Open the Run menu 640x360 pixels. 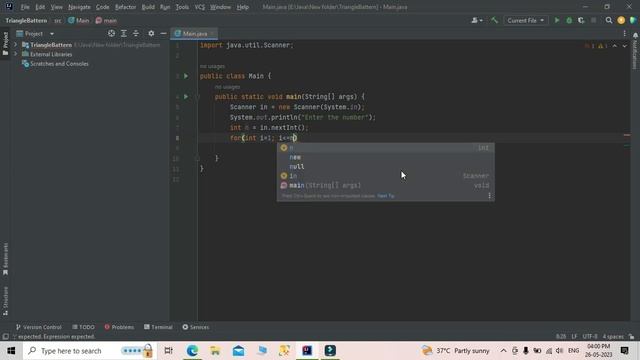(x=165, y=7)
